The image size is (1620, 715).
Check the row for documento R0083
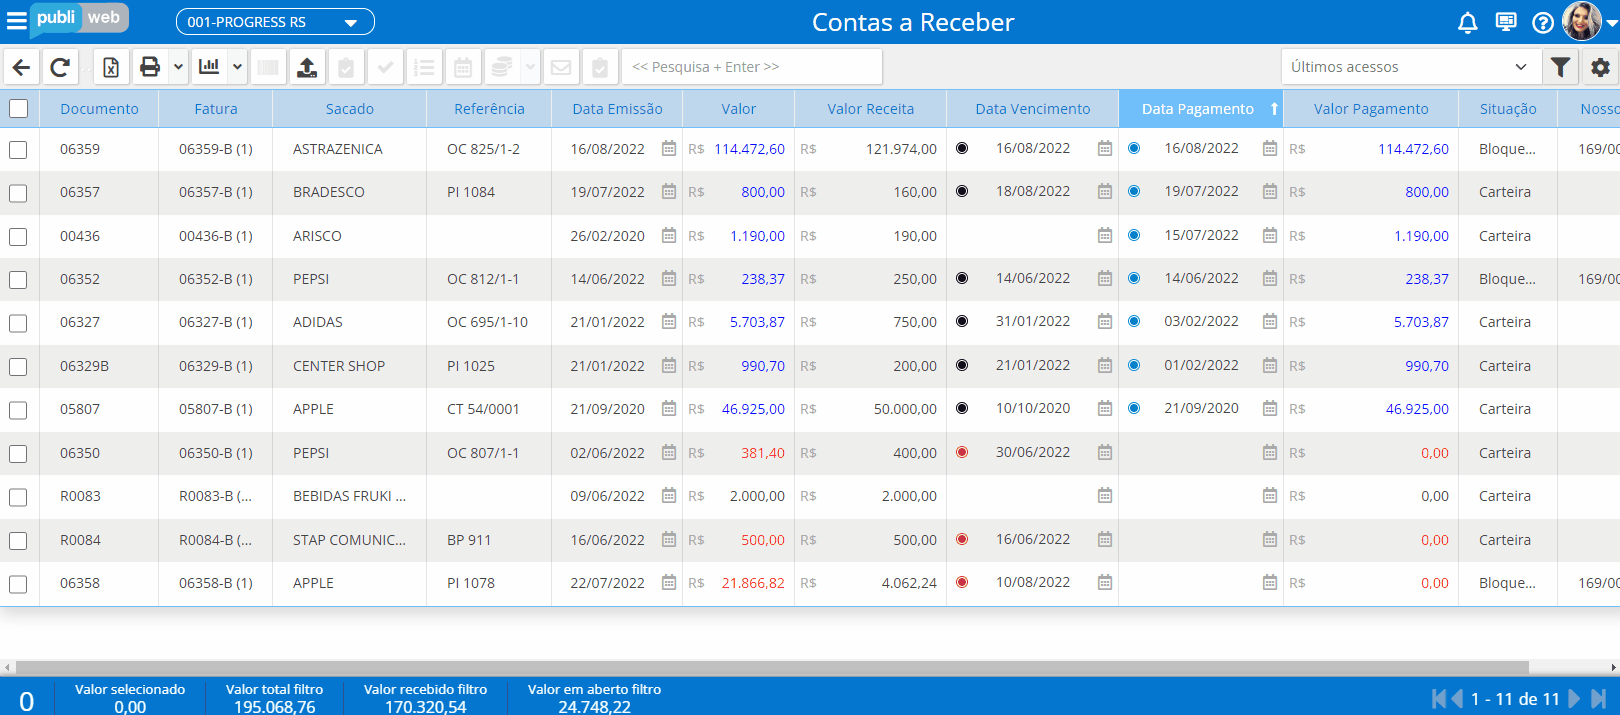tap(18, 497)
